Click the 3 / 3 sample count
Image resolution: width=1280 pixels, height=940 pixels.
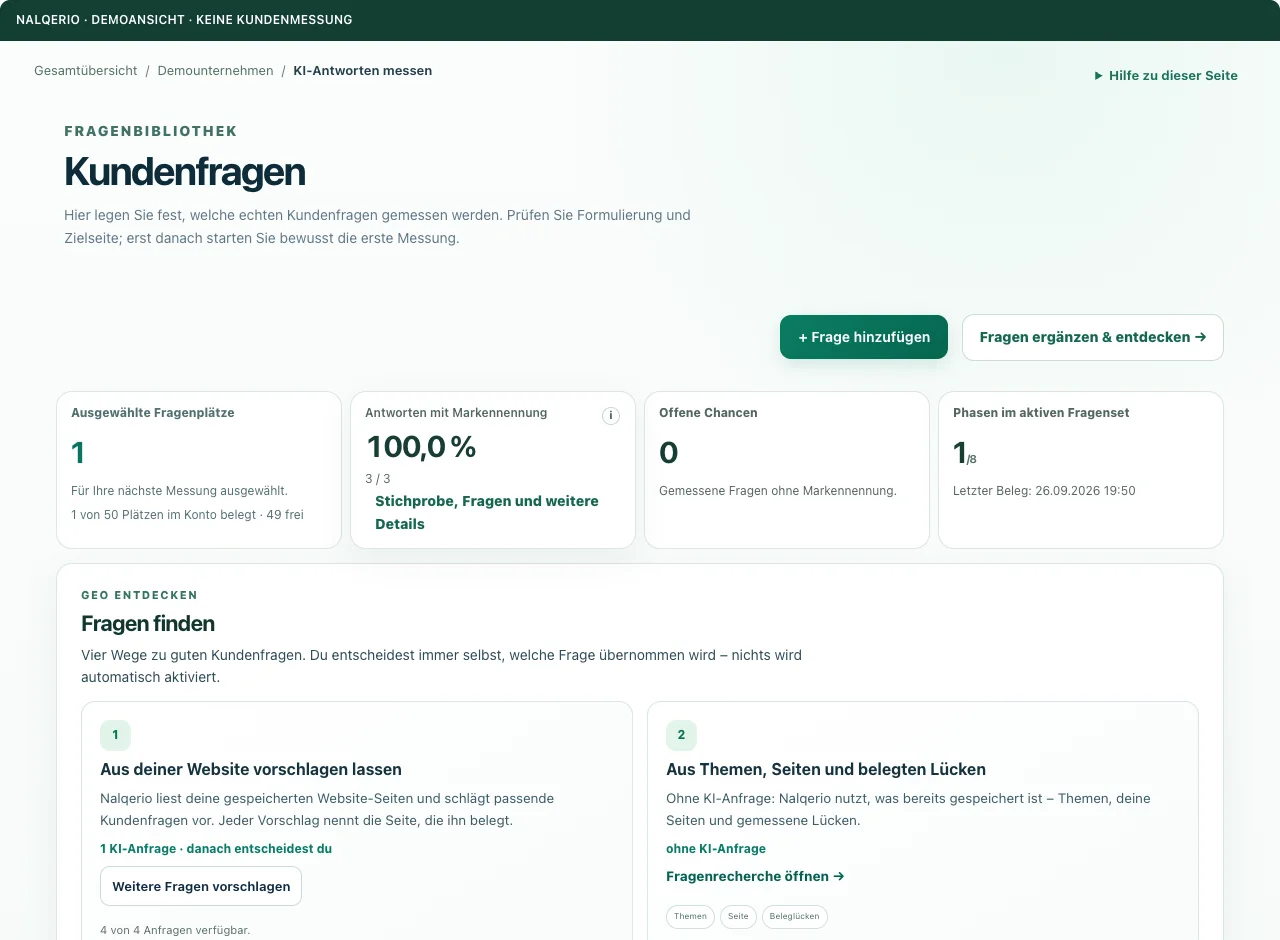coord(378,479)
